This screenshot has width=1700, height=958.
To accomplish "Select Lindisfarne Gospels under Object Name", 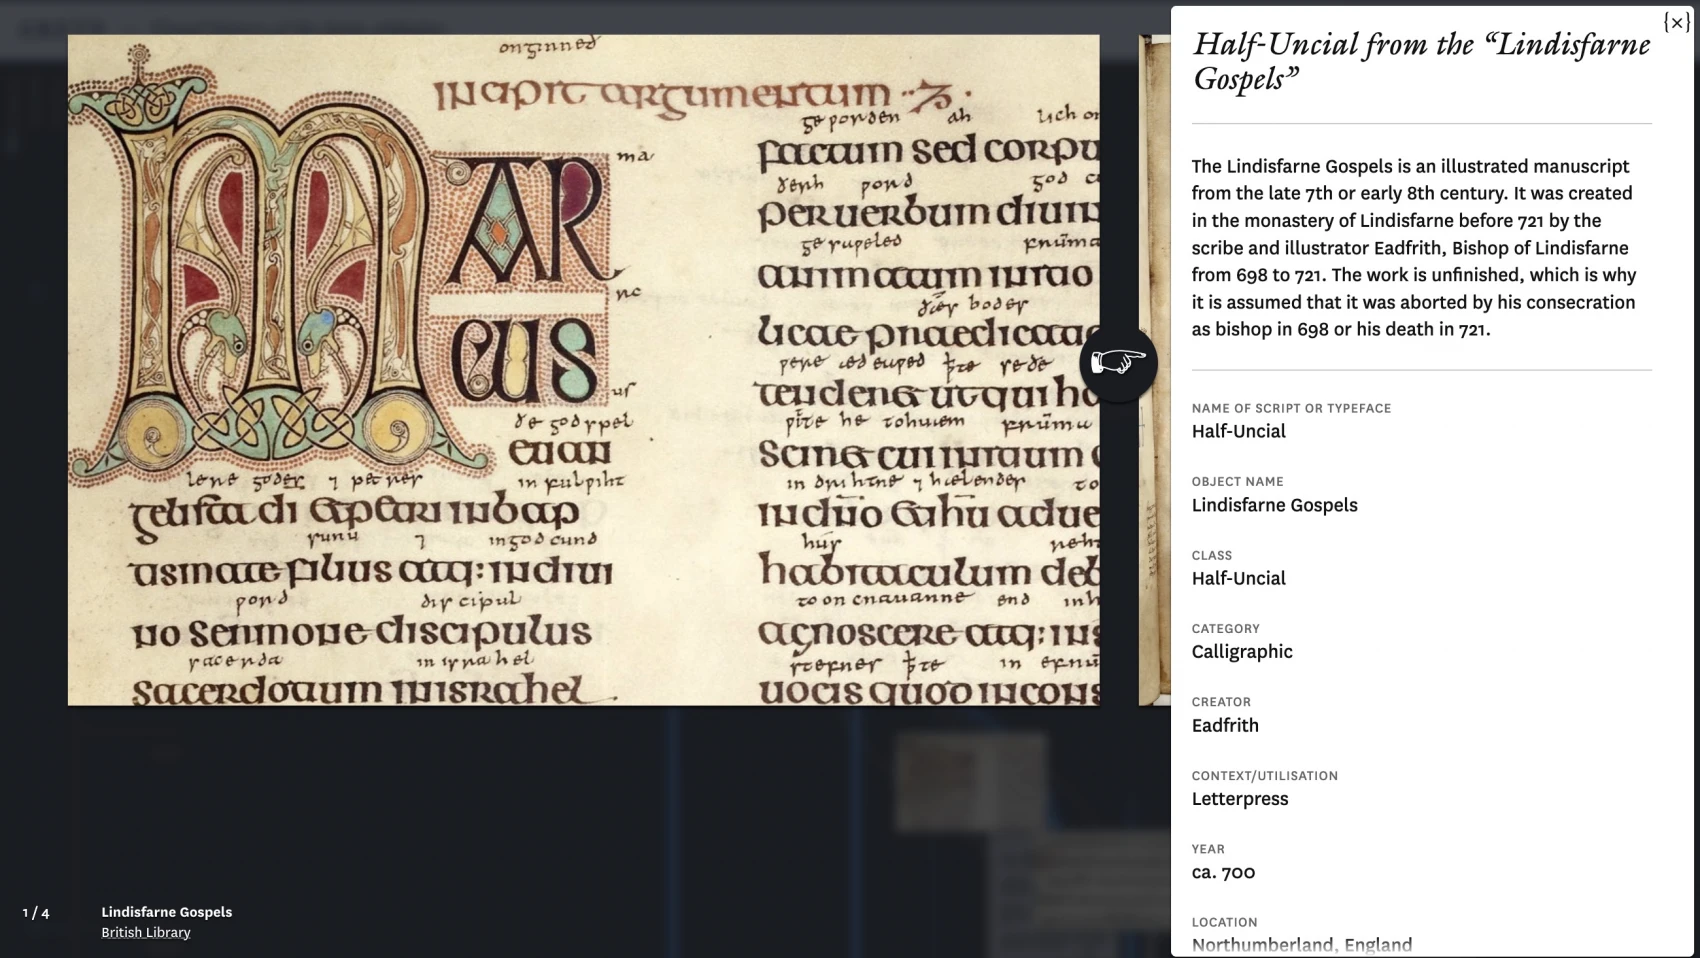I will point(1274,505).
